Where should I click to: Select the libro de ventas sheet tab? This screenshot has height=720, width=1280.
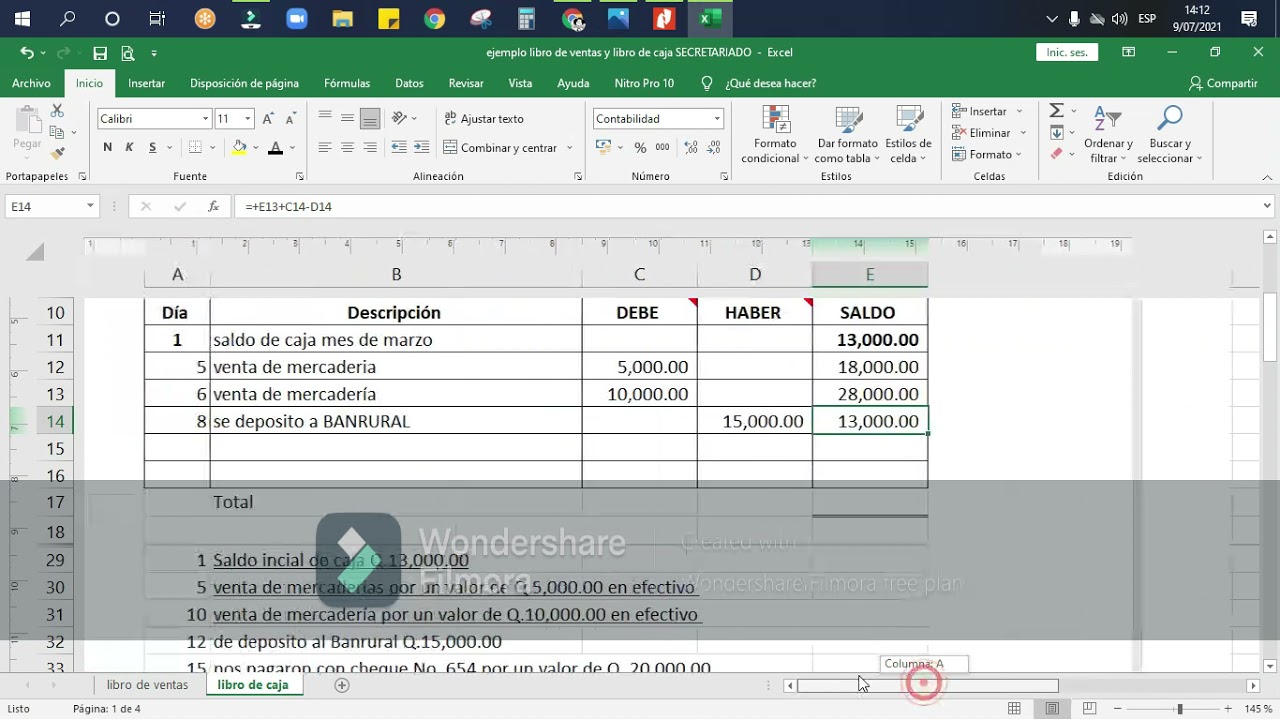(147, 685)
